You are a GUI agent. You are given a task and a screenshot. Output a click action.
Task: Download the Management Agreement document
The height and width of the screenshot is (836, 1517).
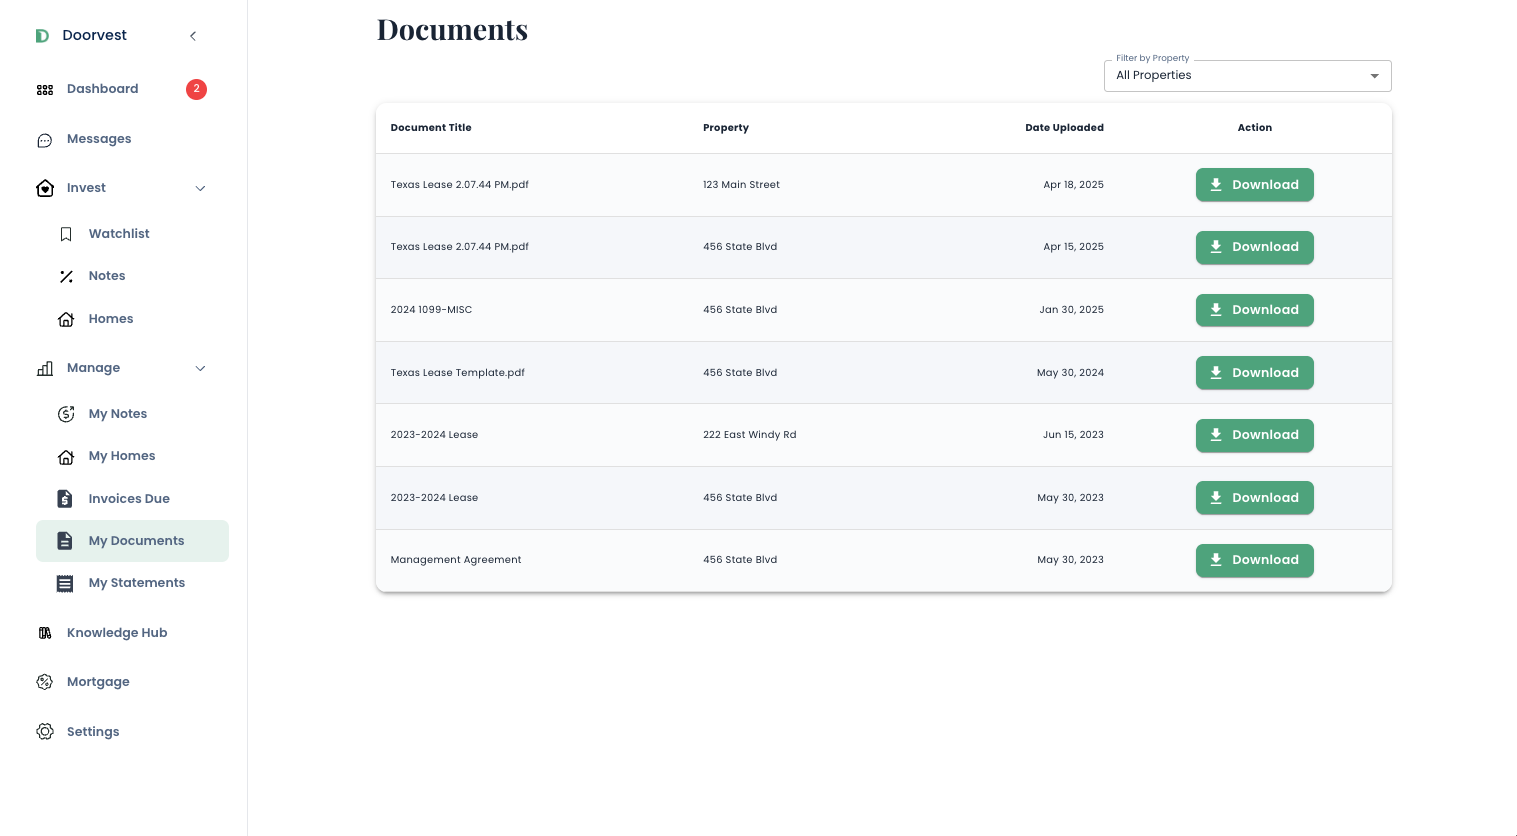click(x=1255, y=560)
